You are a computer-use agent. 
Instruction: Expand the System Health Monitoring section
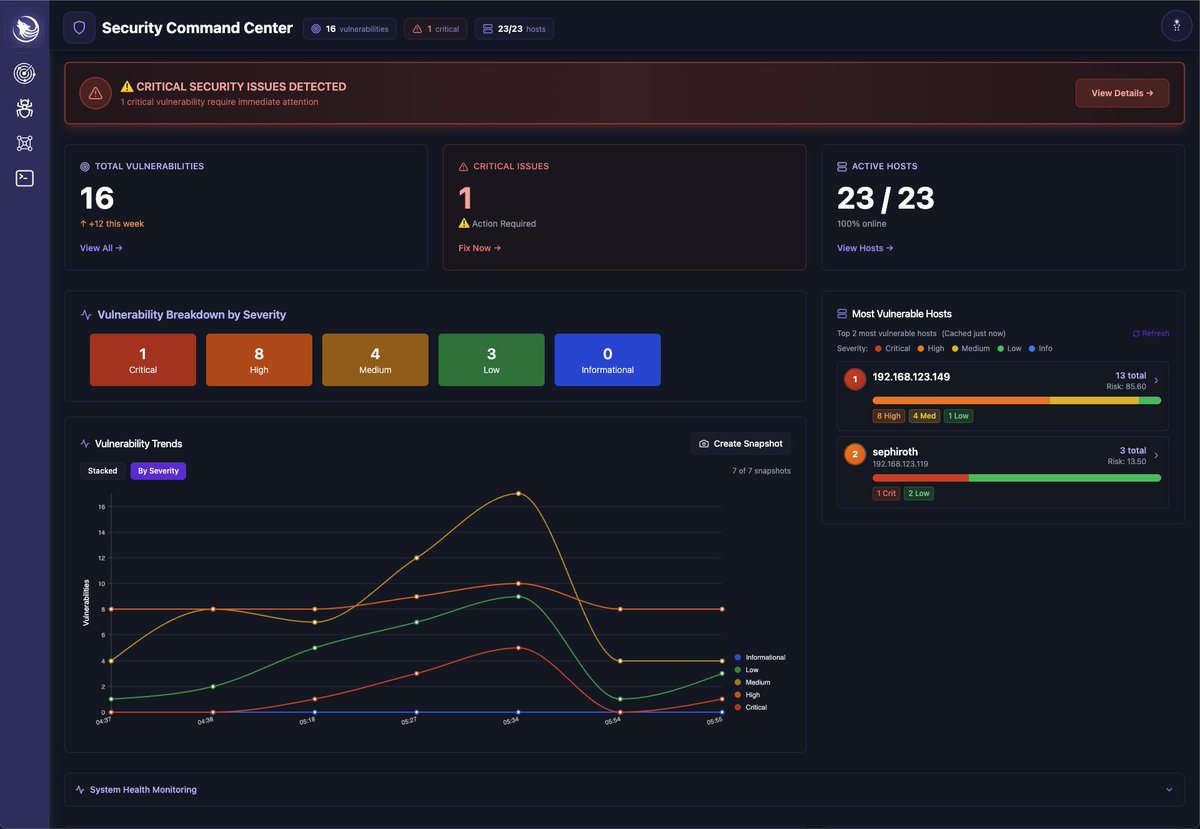click(624, 789)
